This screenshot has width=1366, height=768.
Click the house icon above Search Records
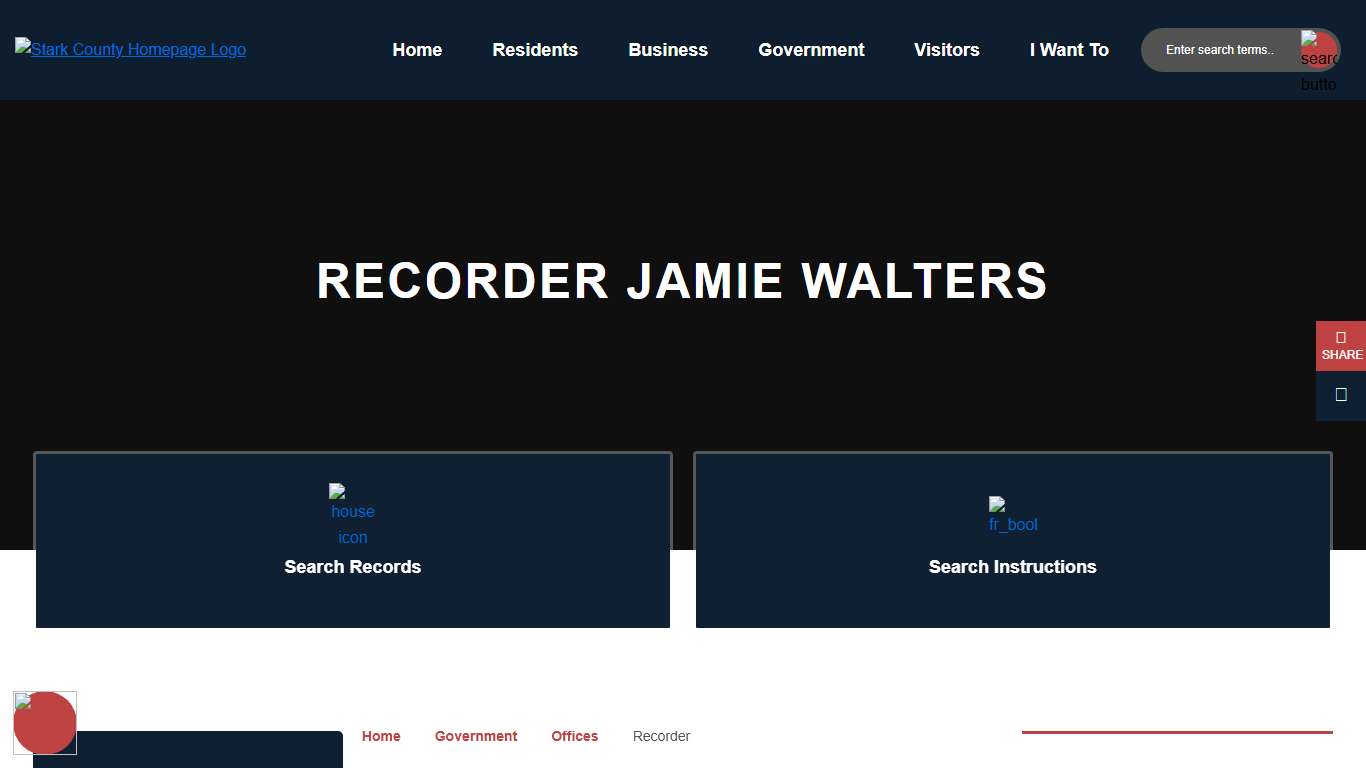tap(352, 515)
